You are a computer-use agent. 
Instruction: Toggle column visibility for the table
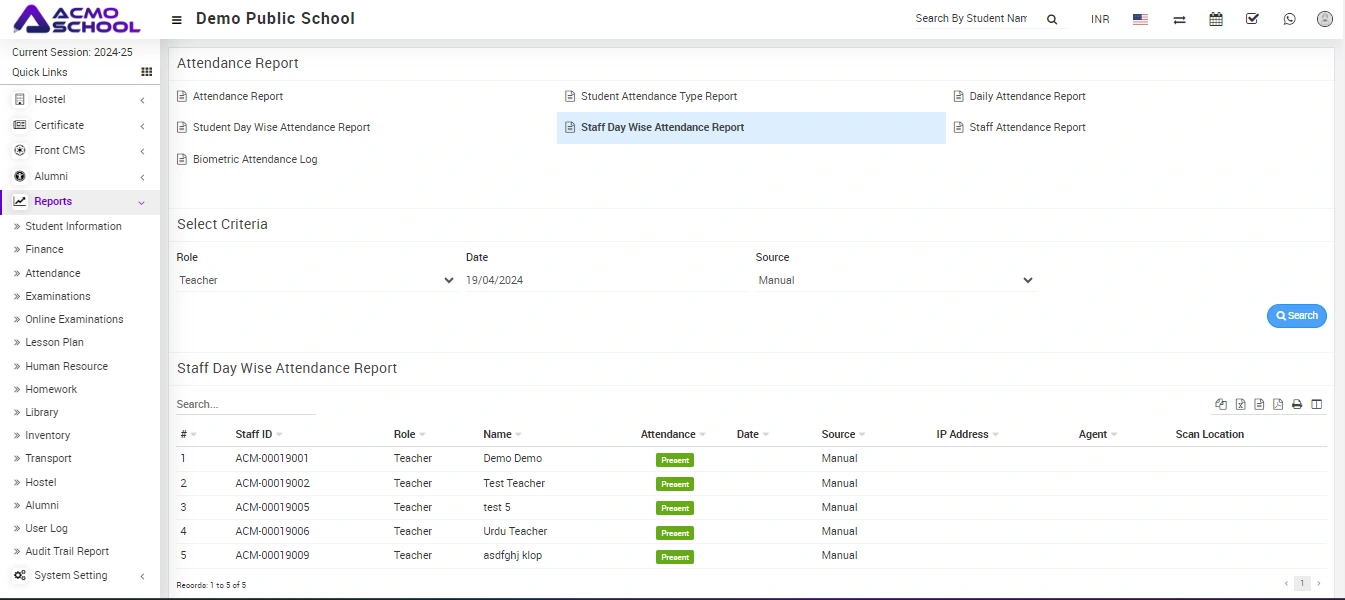coord(1317,405)
